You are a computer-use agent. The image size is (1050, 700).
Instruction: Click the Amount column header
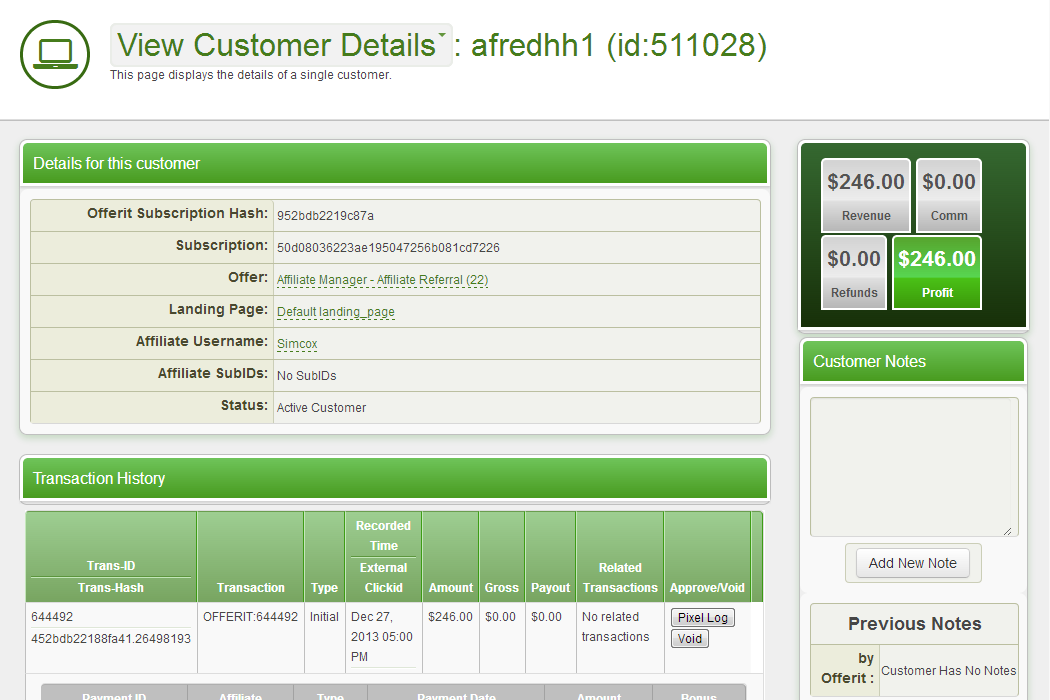450,588
